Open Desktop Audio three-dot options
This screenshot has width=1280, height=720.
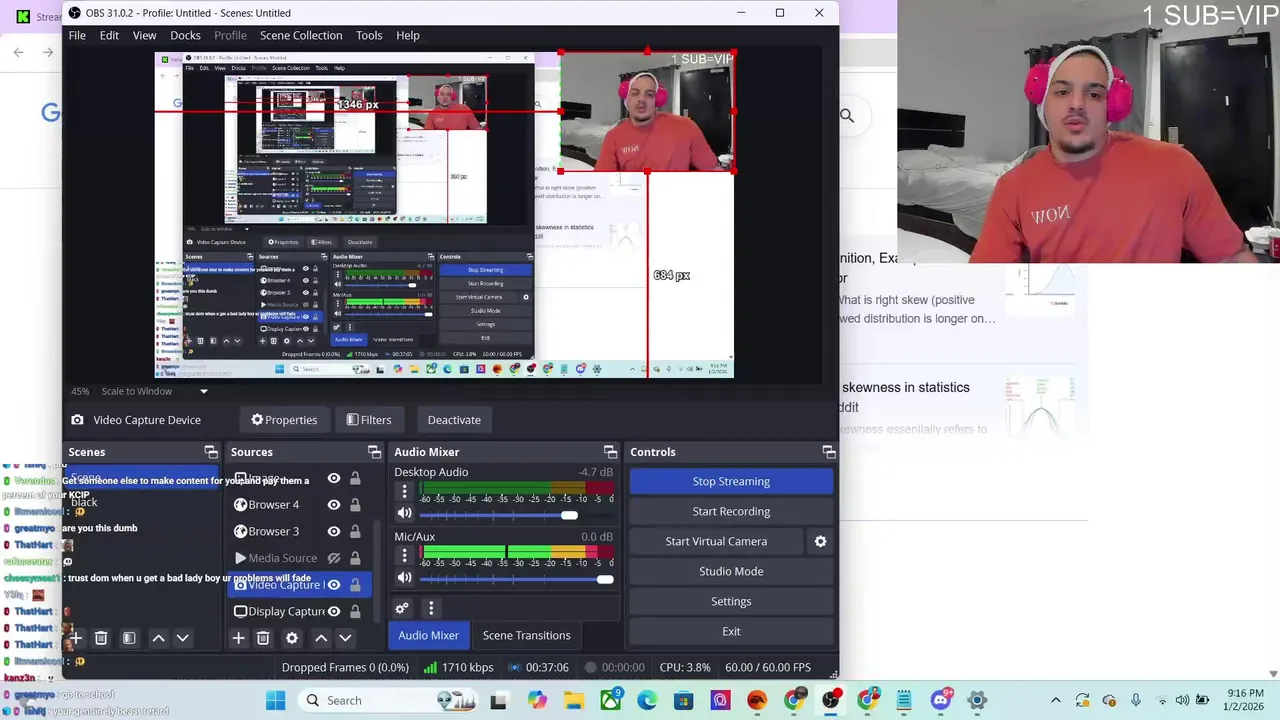tap(404, 491)
